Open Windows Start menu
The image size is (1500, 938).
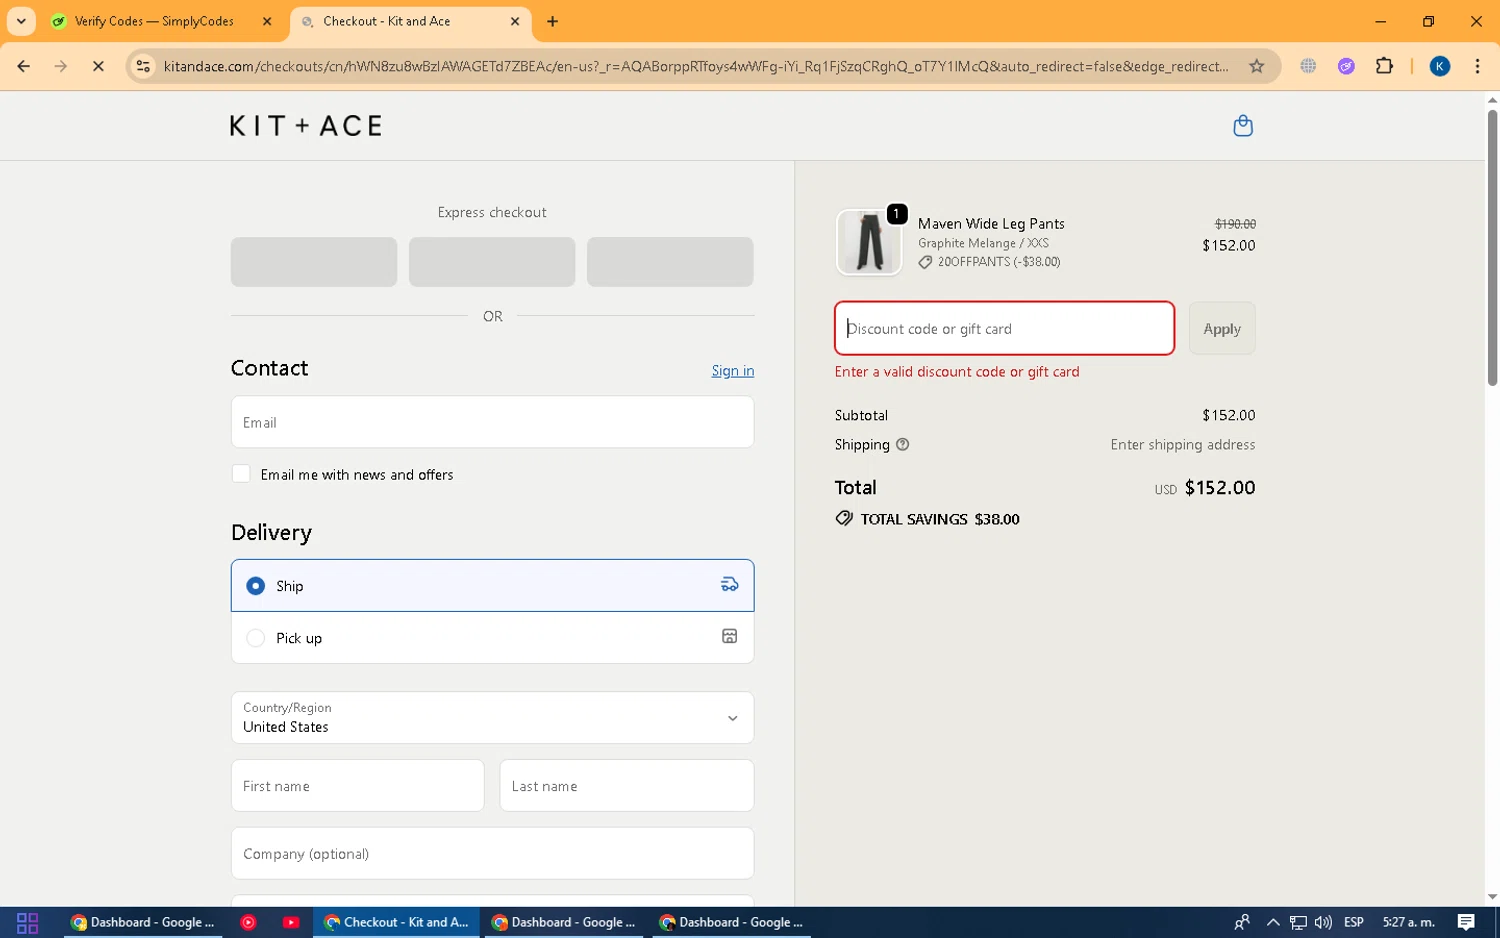[27, 922]
